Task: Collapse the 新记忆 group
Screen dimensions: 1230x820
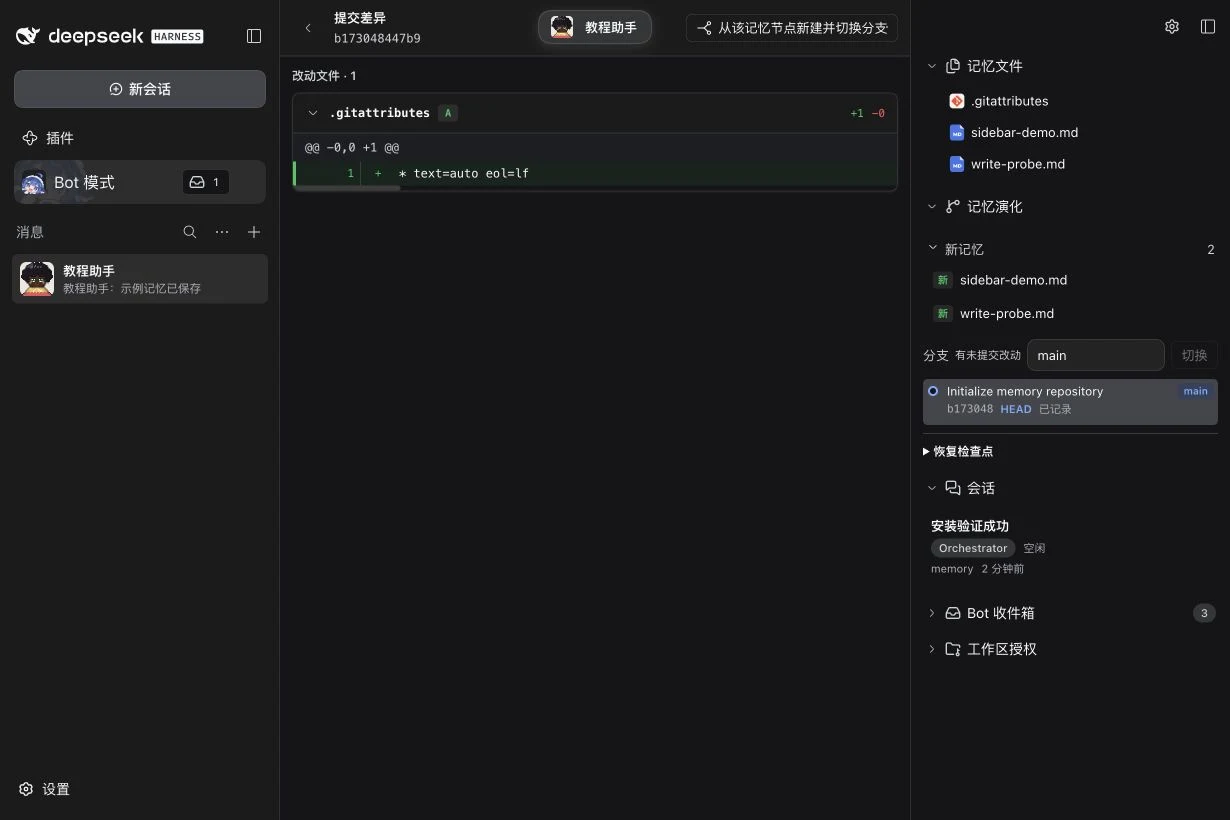Action: tap(932, 248)
